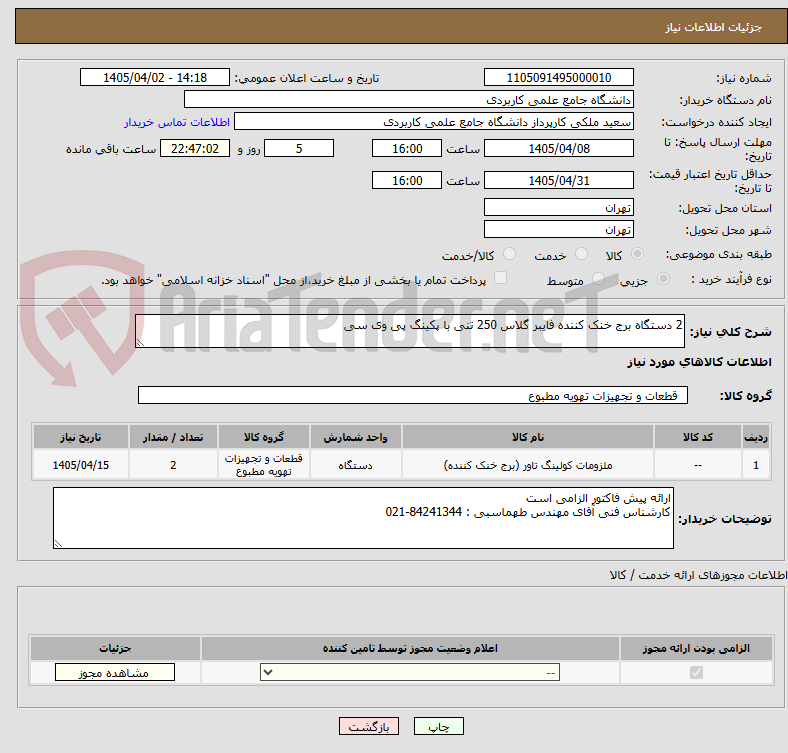Click the request creator name field

coord(434,122)
